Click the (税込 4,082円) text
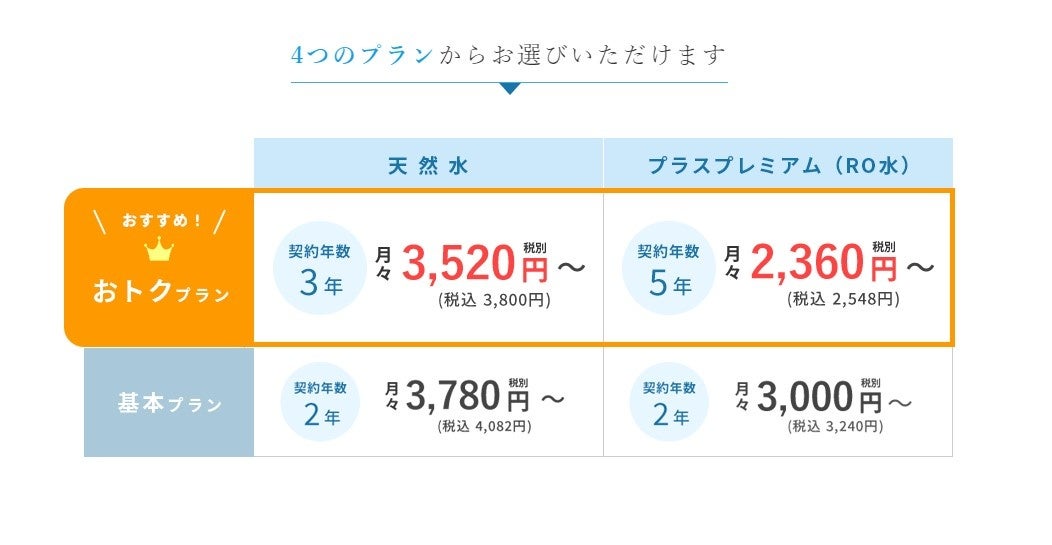The width and height of the screenshot is (1052, 545). coord(484,426)
